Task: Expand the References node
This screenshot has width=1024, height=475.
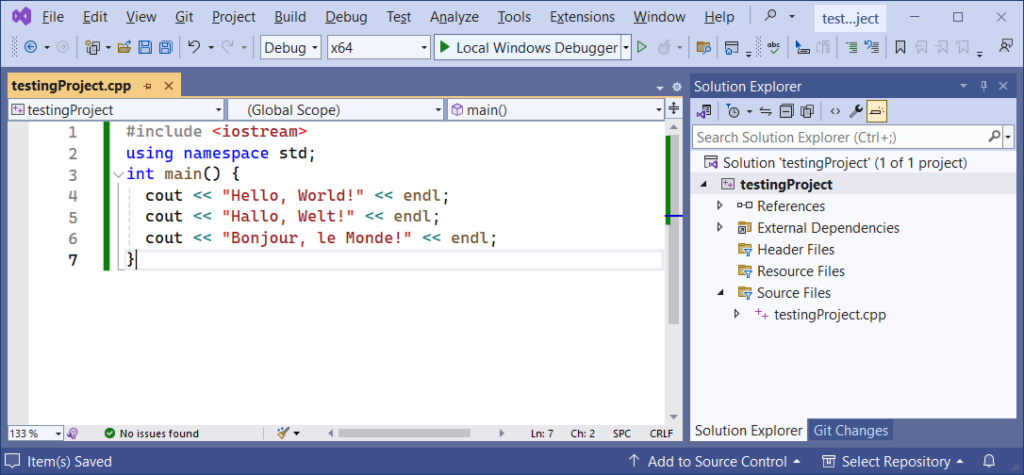Action: (x=720, y=206)
